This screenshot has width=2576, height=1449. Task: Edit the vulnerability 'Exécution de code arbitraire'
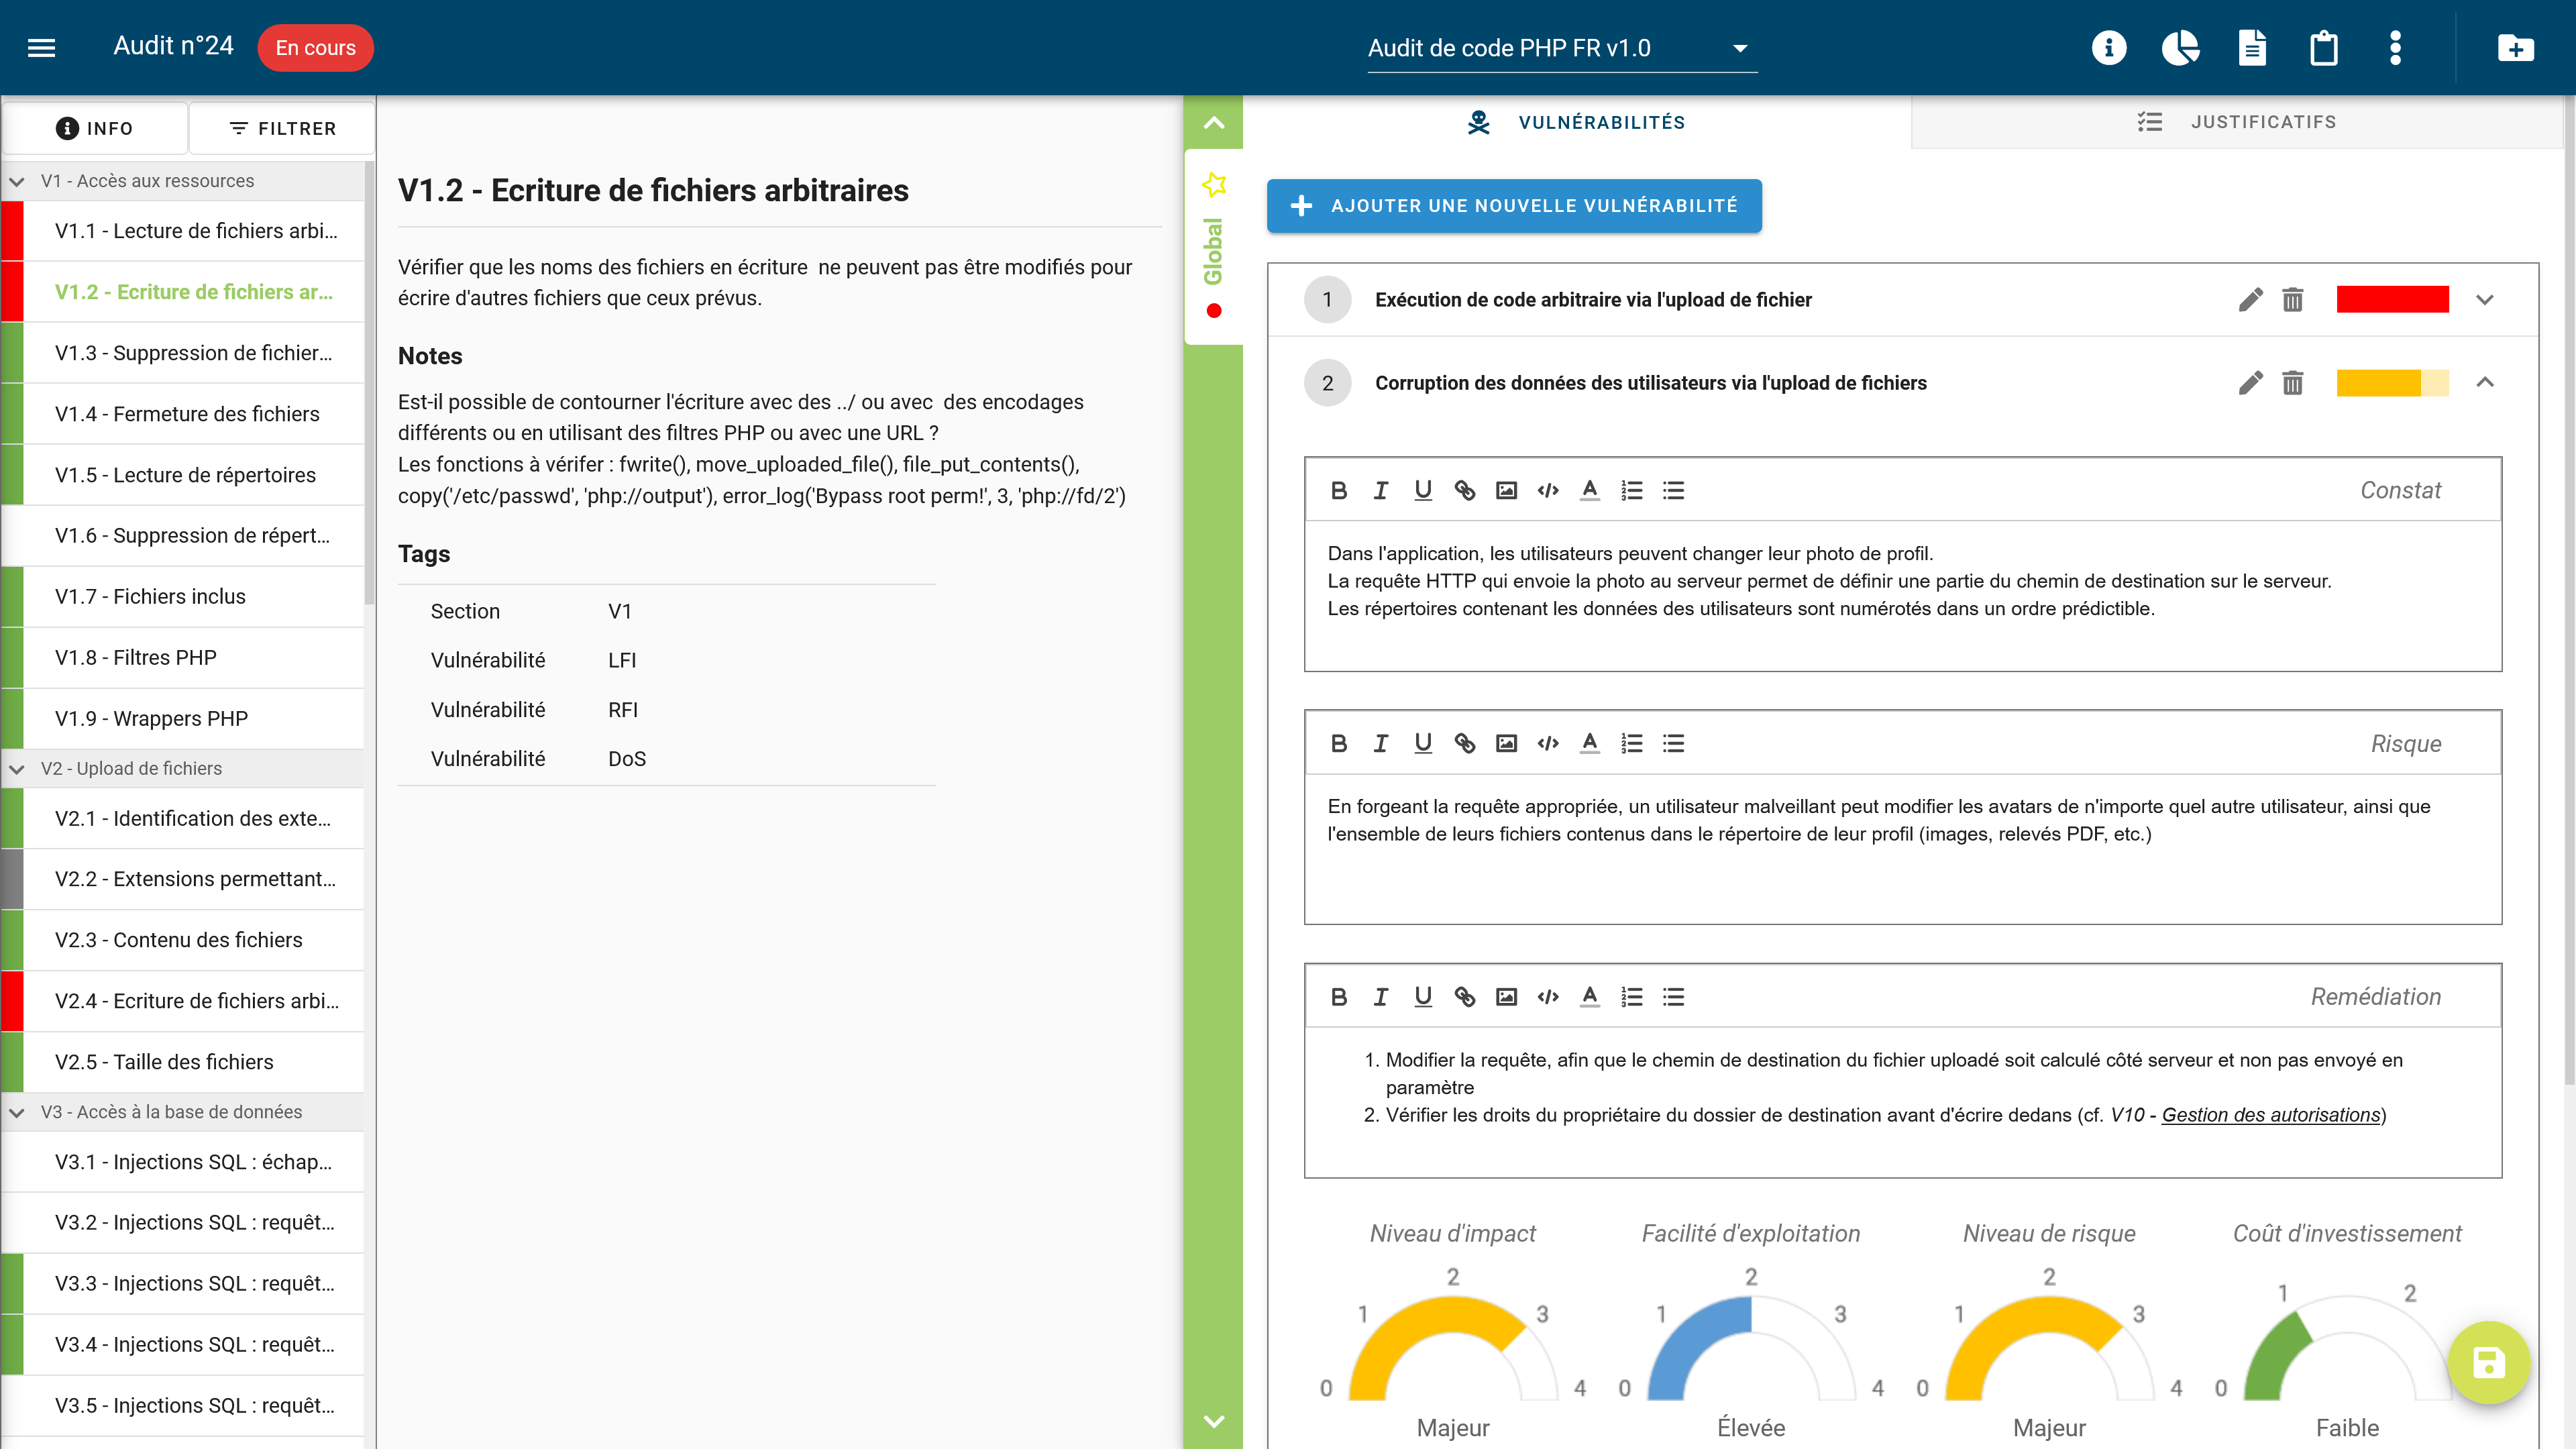click(x=2251, y=299)
